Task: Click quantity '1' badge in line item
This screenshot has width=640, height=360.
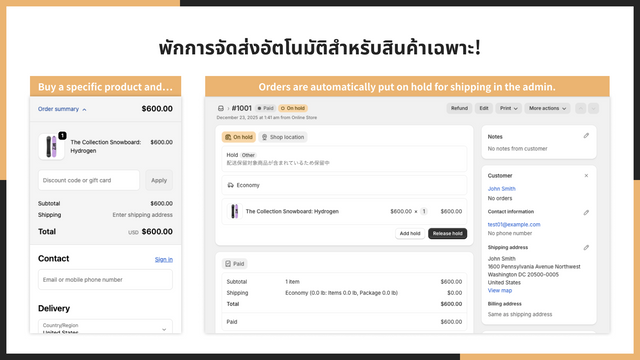Action: [x=424, y=211]
